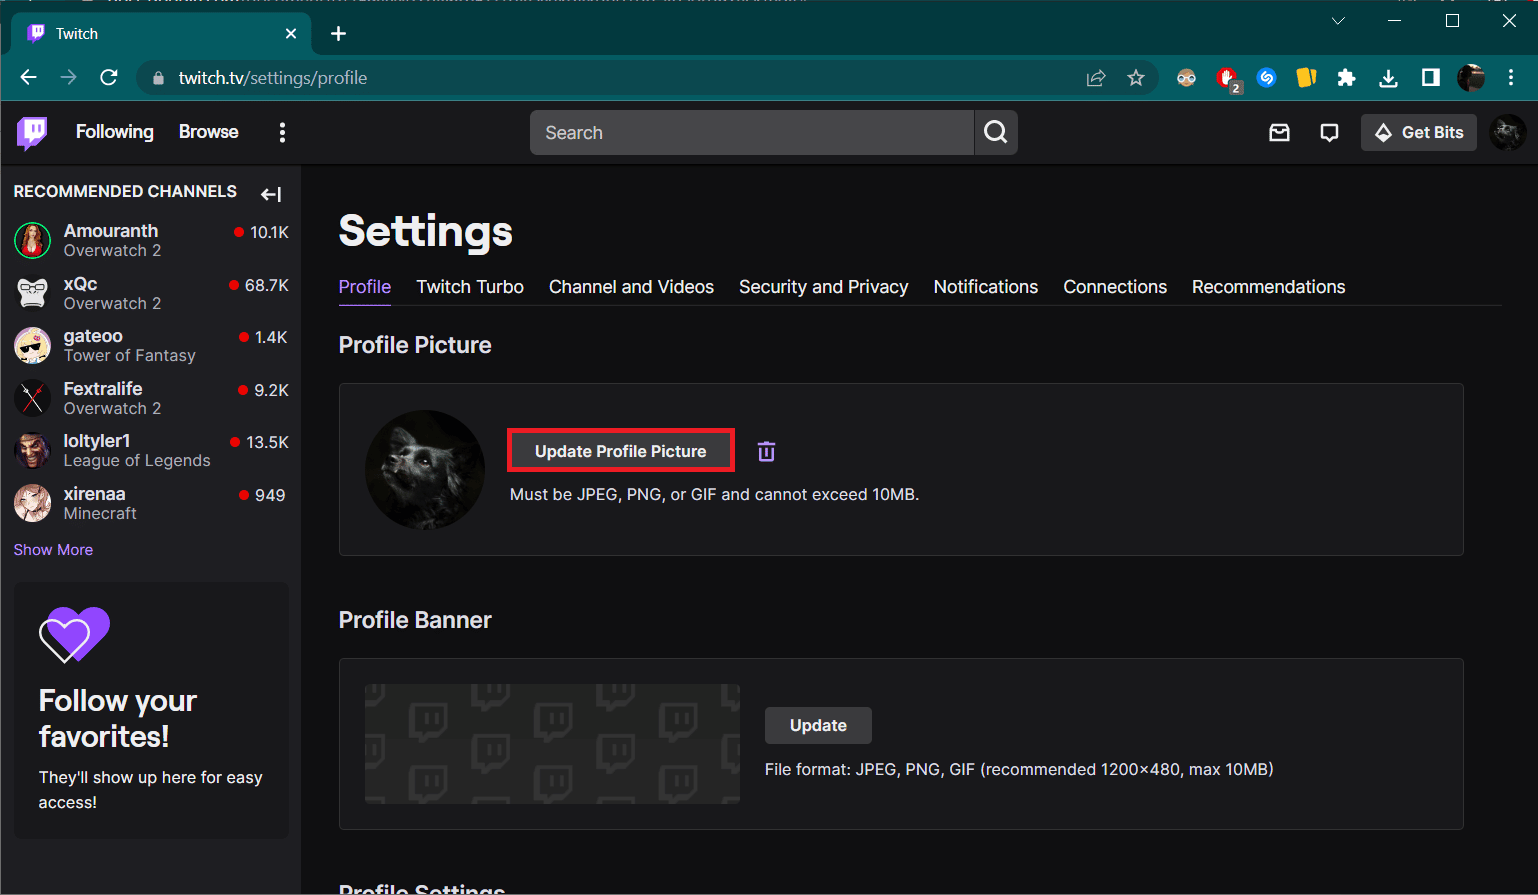
Task: Click the red ad blocker extension icon
Action: [x=1227, y=78]
